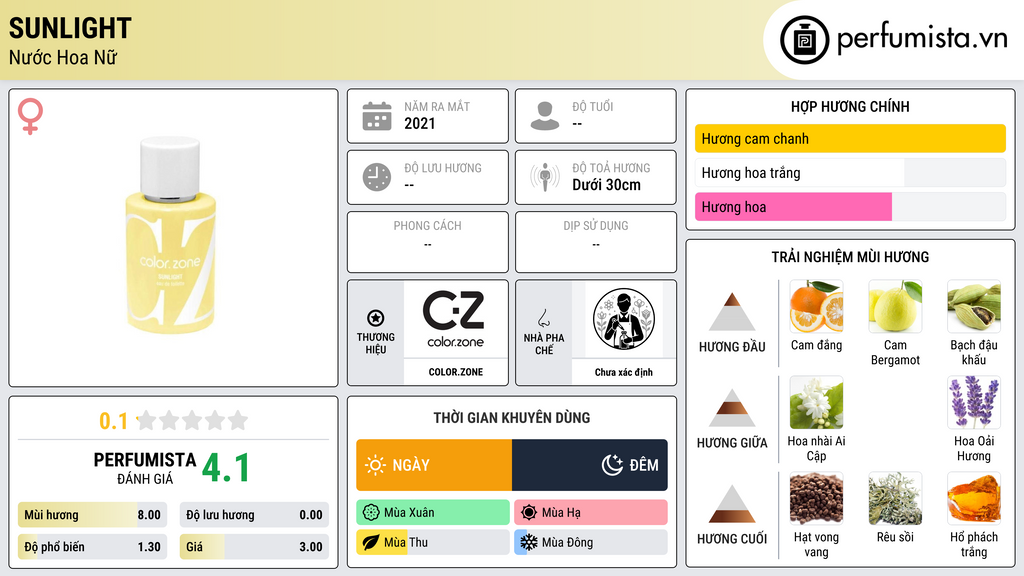Click the sun icon in the Ngày block

[x=375, y=465]
